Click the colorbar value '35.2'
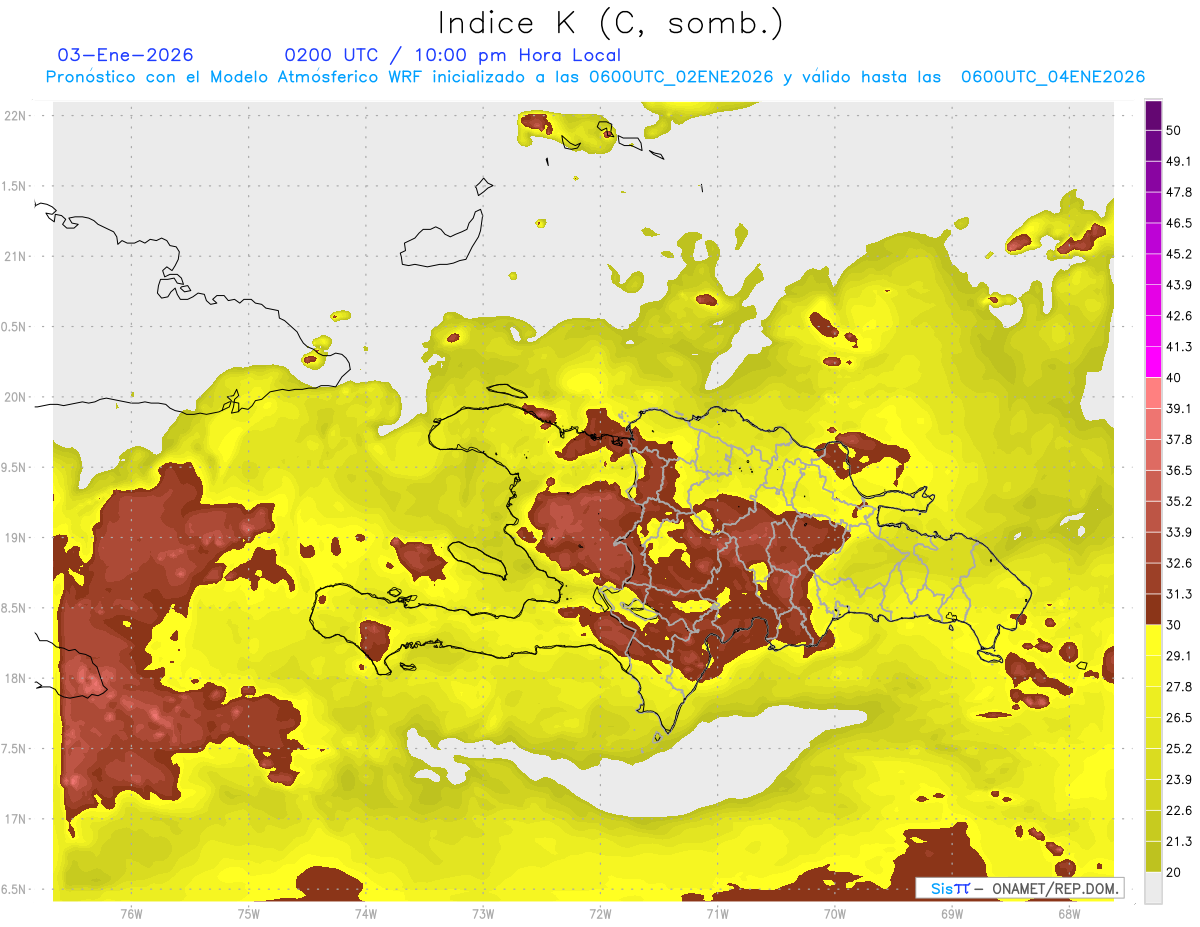The width and height of the screenshot is (1200, 927). pos(1178,501)
